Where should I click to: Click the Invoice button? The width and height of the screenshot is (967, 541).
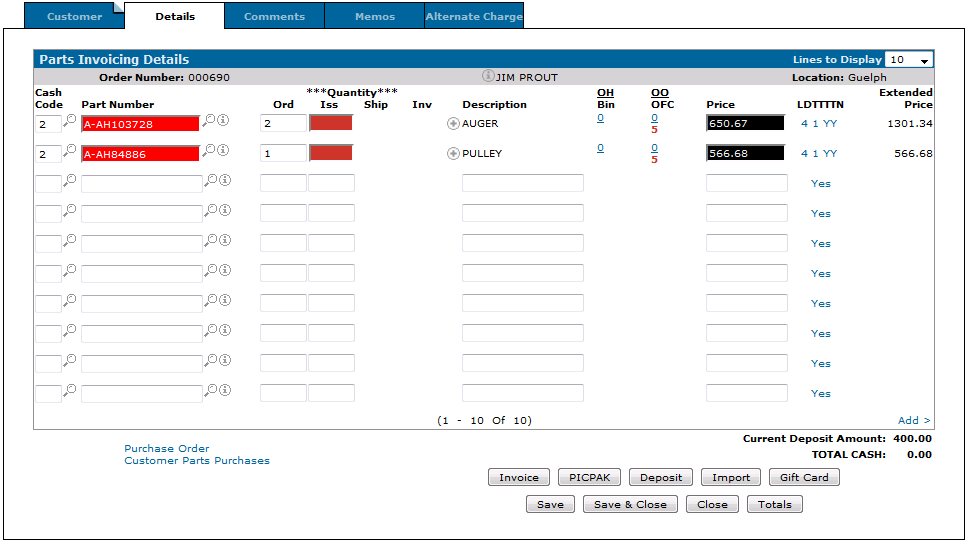pos(519,477)
